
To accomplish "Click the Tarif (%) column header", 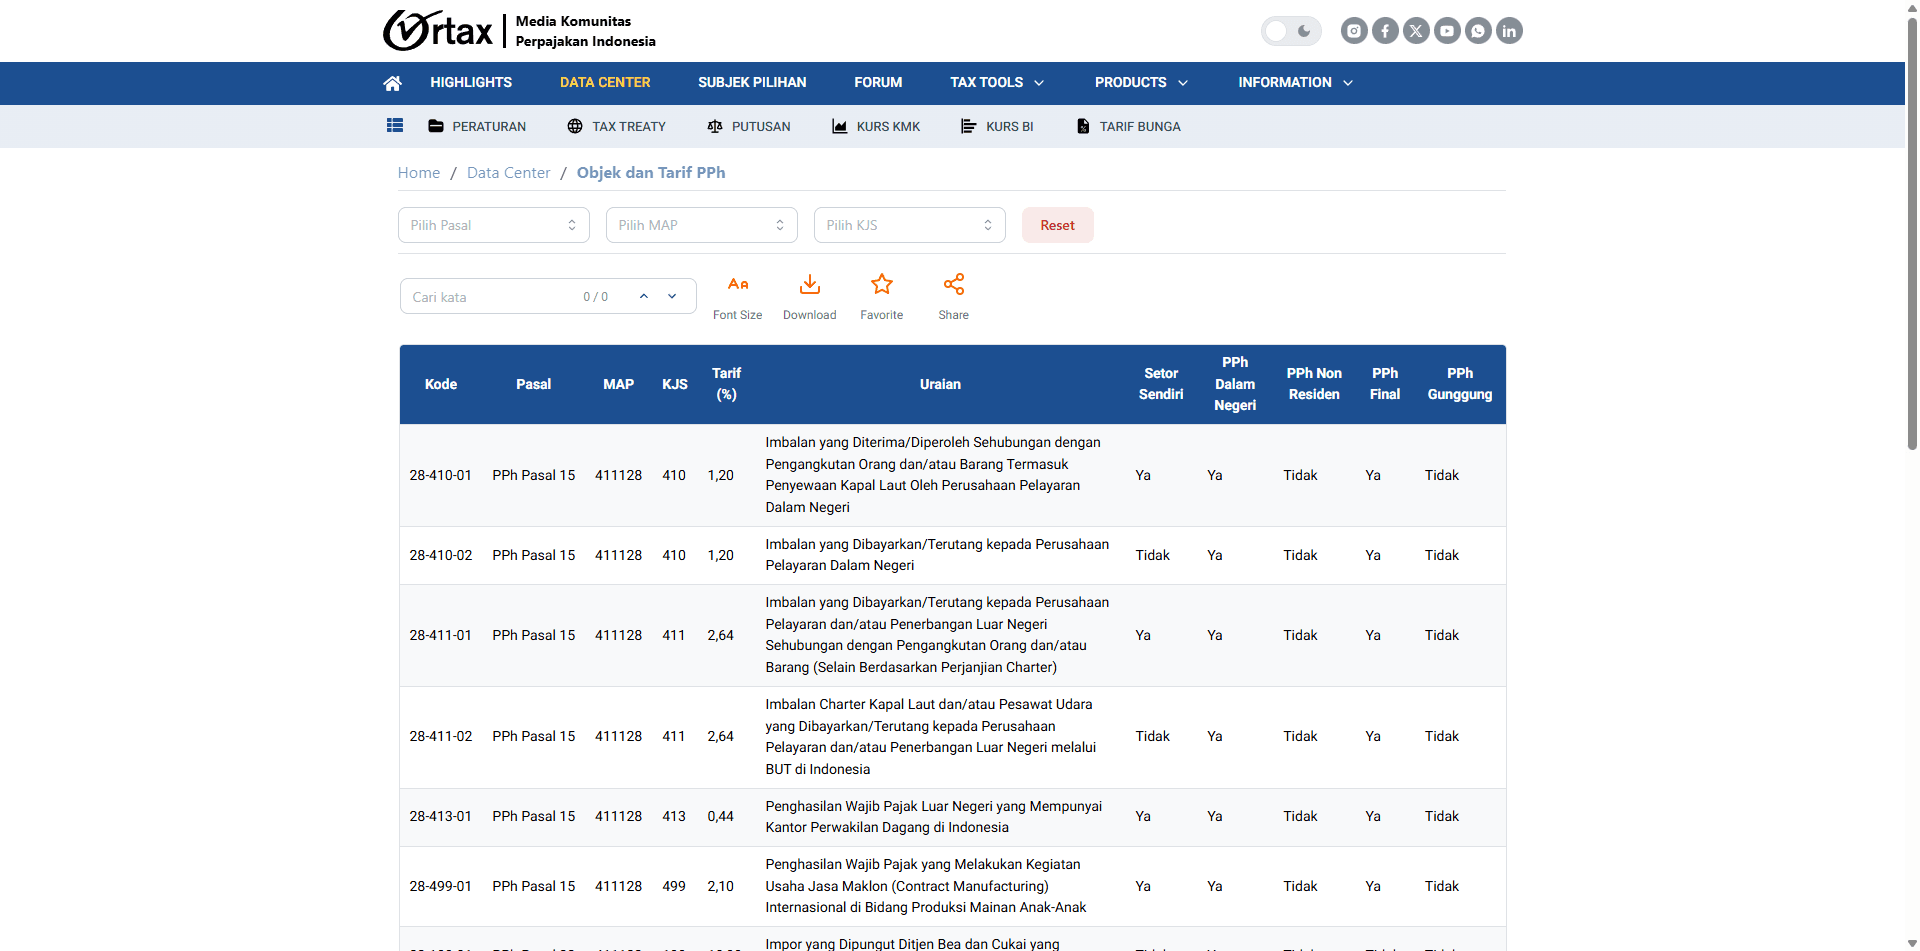I will (727, 384).
